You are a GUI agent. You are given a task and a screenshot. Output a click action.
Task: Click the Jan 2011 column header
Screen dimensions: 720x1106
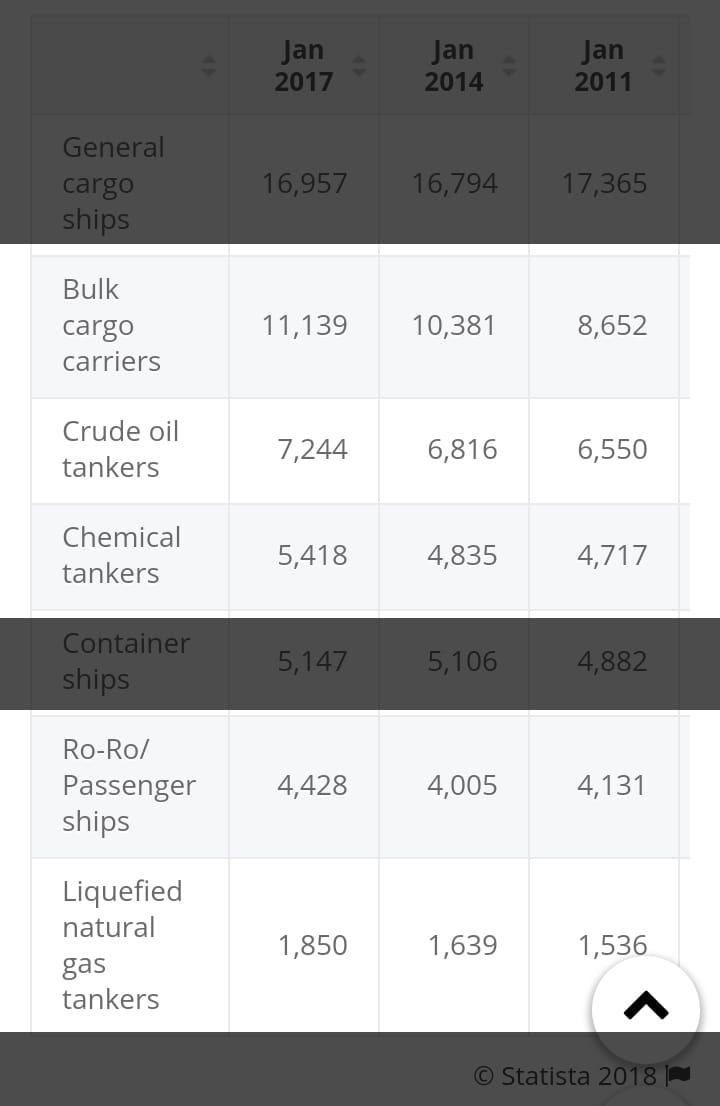click(603, 66)
